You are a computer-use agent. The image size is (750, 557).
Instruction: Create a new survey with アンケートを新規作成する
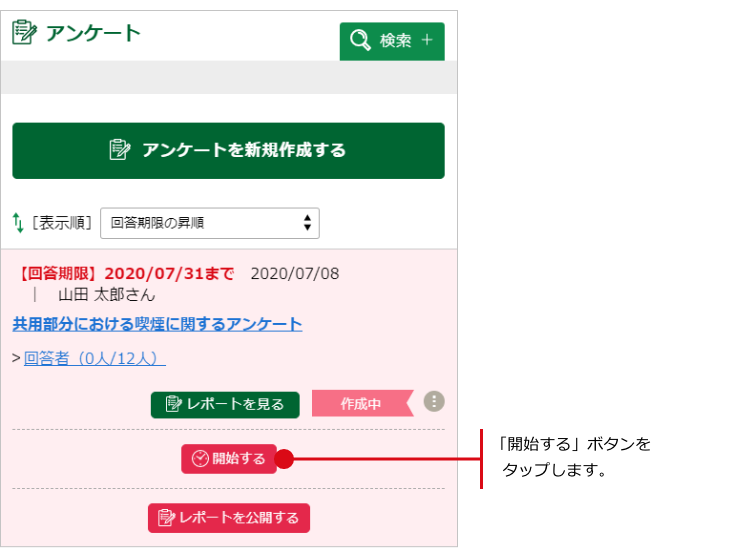pos(228,151)
